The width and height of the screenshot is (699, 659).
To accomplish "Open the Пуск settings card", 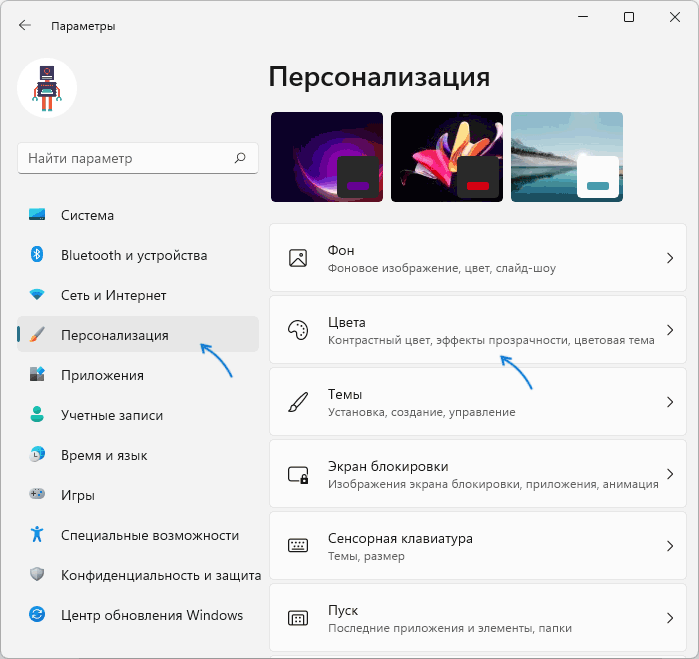I will [478, 618].
